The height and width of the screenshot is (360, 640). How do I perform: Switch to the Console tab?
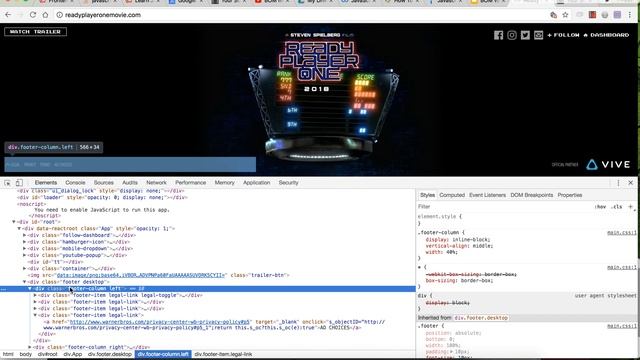75,183
